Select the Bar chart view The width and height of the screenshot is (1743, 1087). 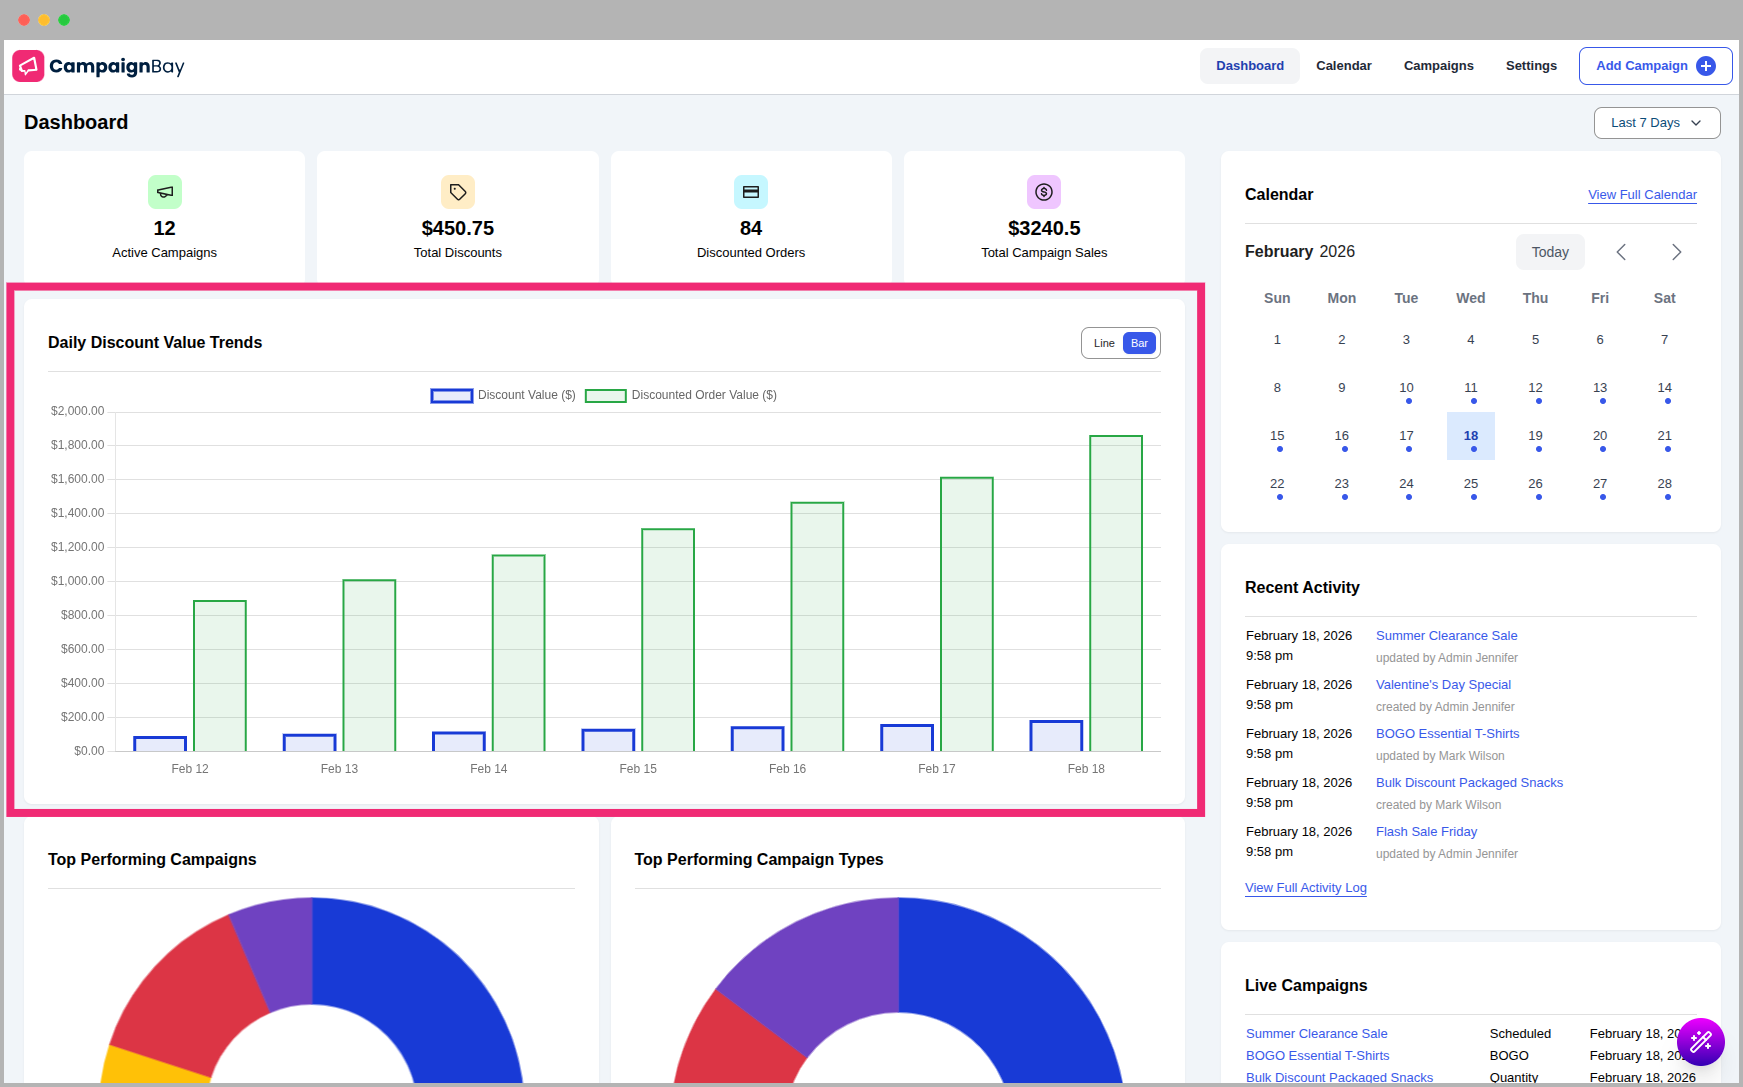(1139, 343)
